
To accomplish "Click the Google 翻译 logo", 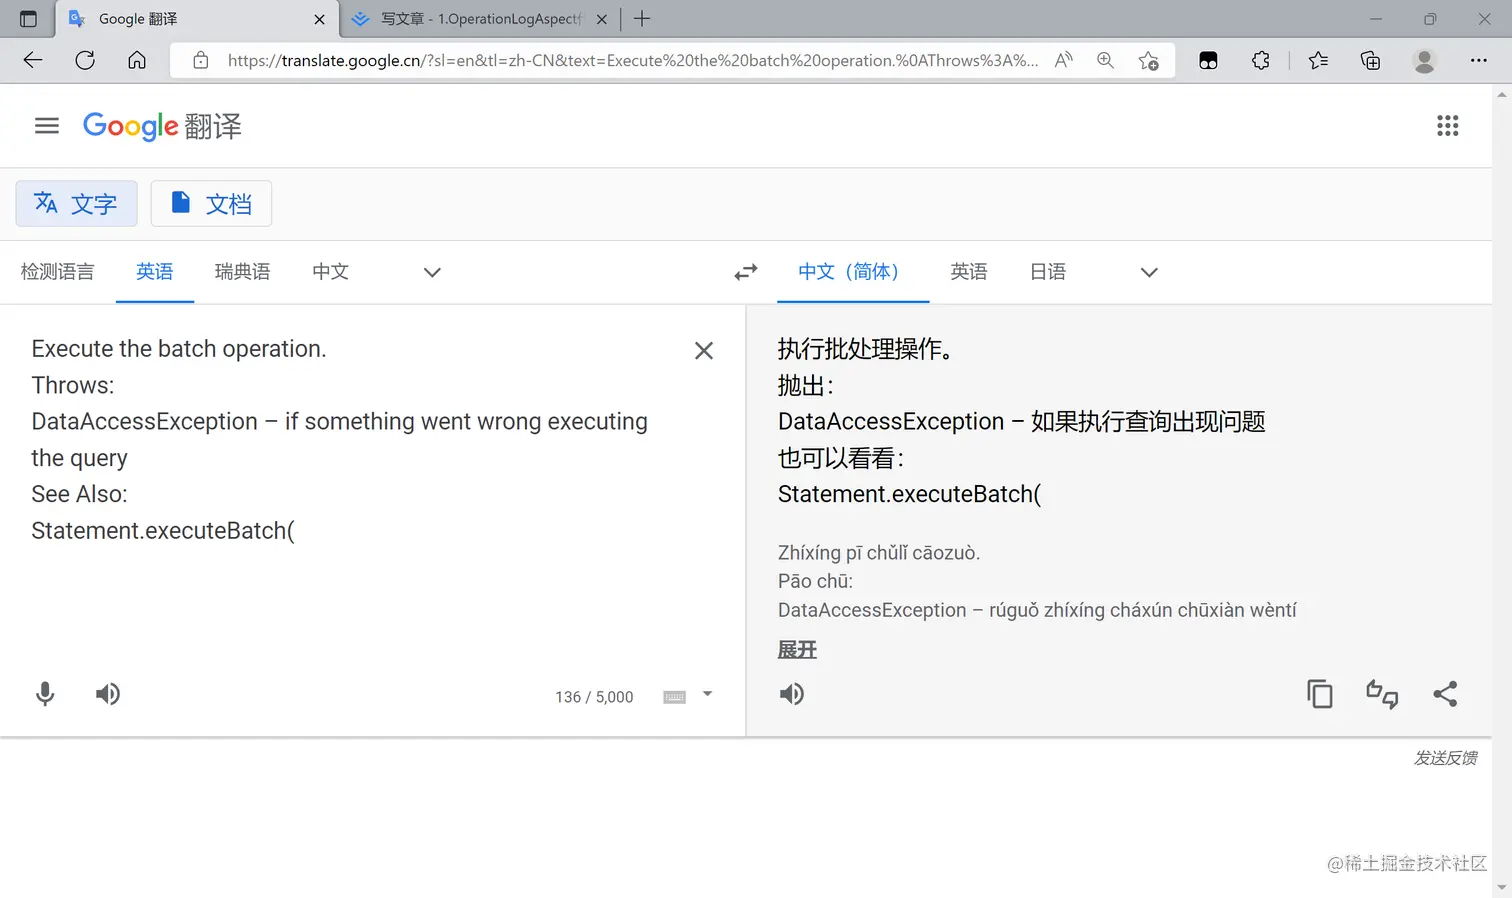I will (x=162, y=126).
